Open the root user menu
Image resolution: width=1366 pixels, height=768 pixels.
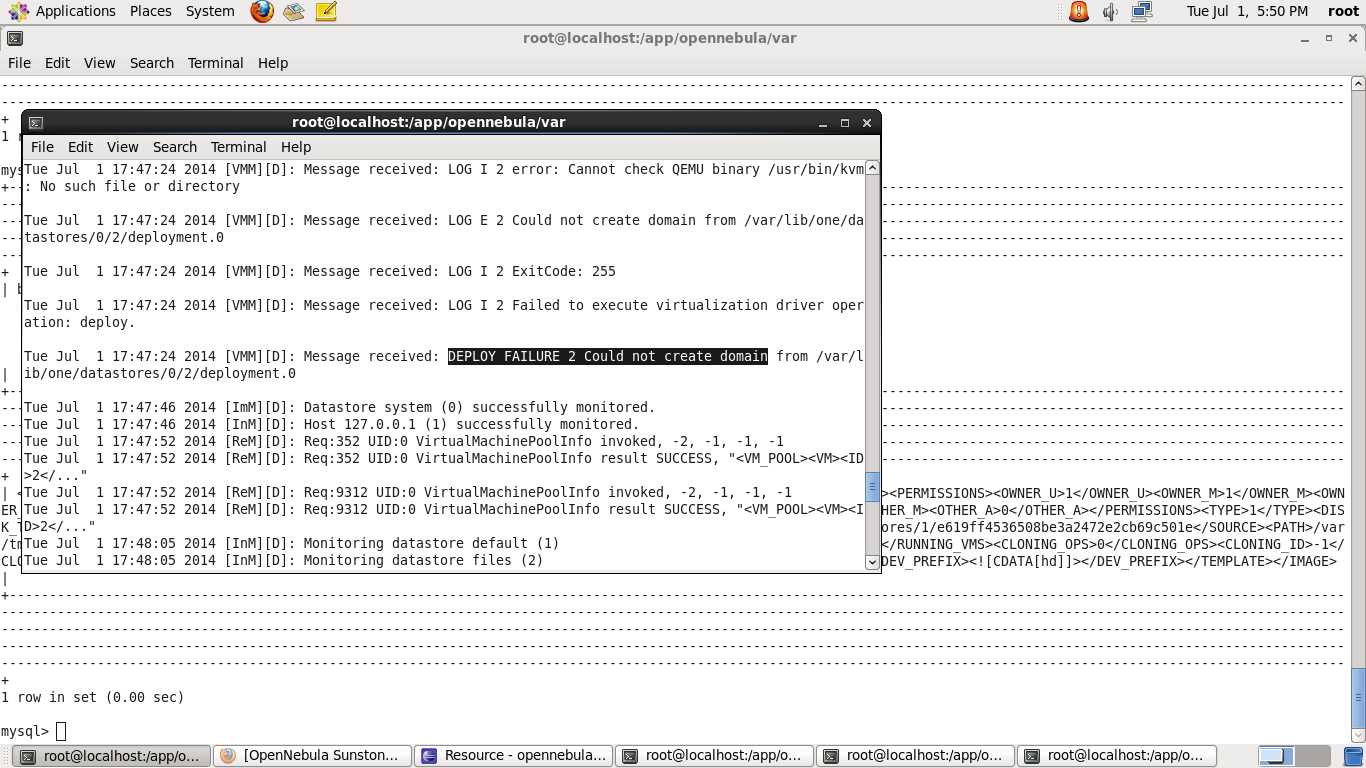click(1343, 11)
